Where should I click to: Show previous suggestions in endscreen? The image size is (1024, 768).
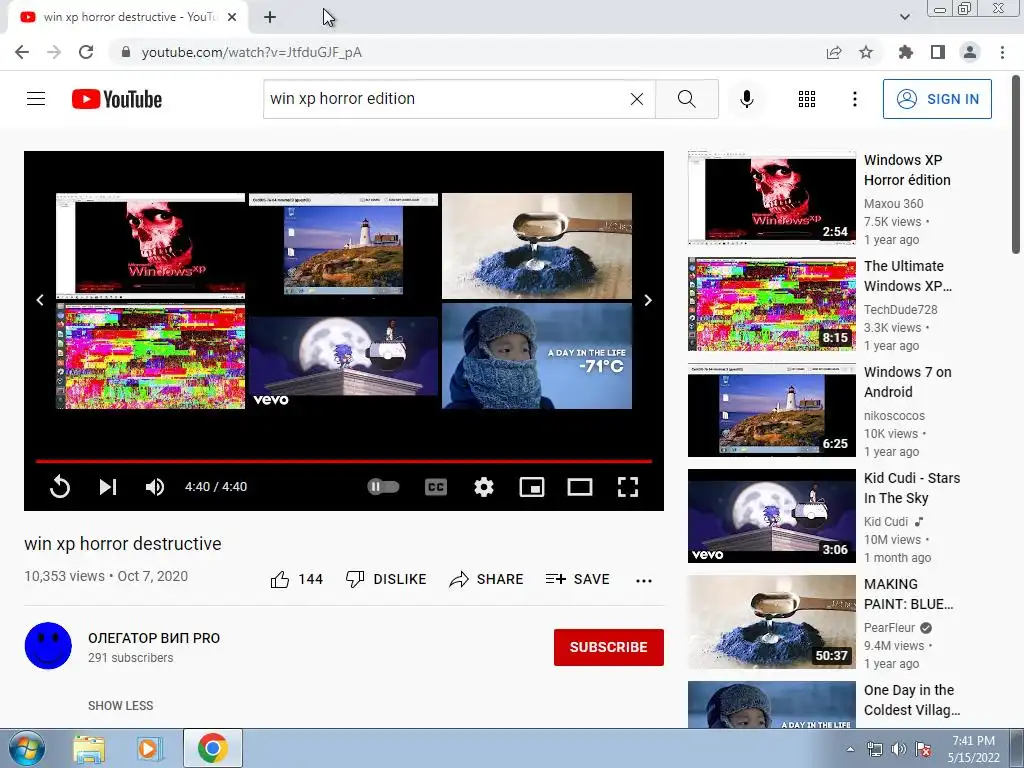[40, 300]
